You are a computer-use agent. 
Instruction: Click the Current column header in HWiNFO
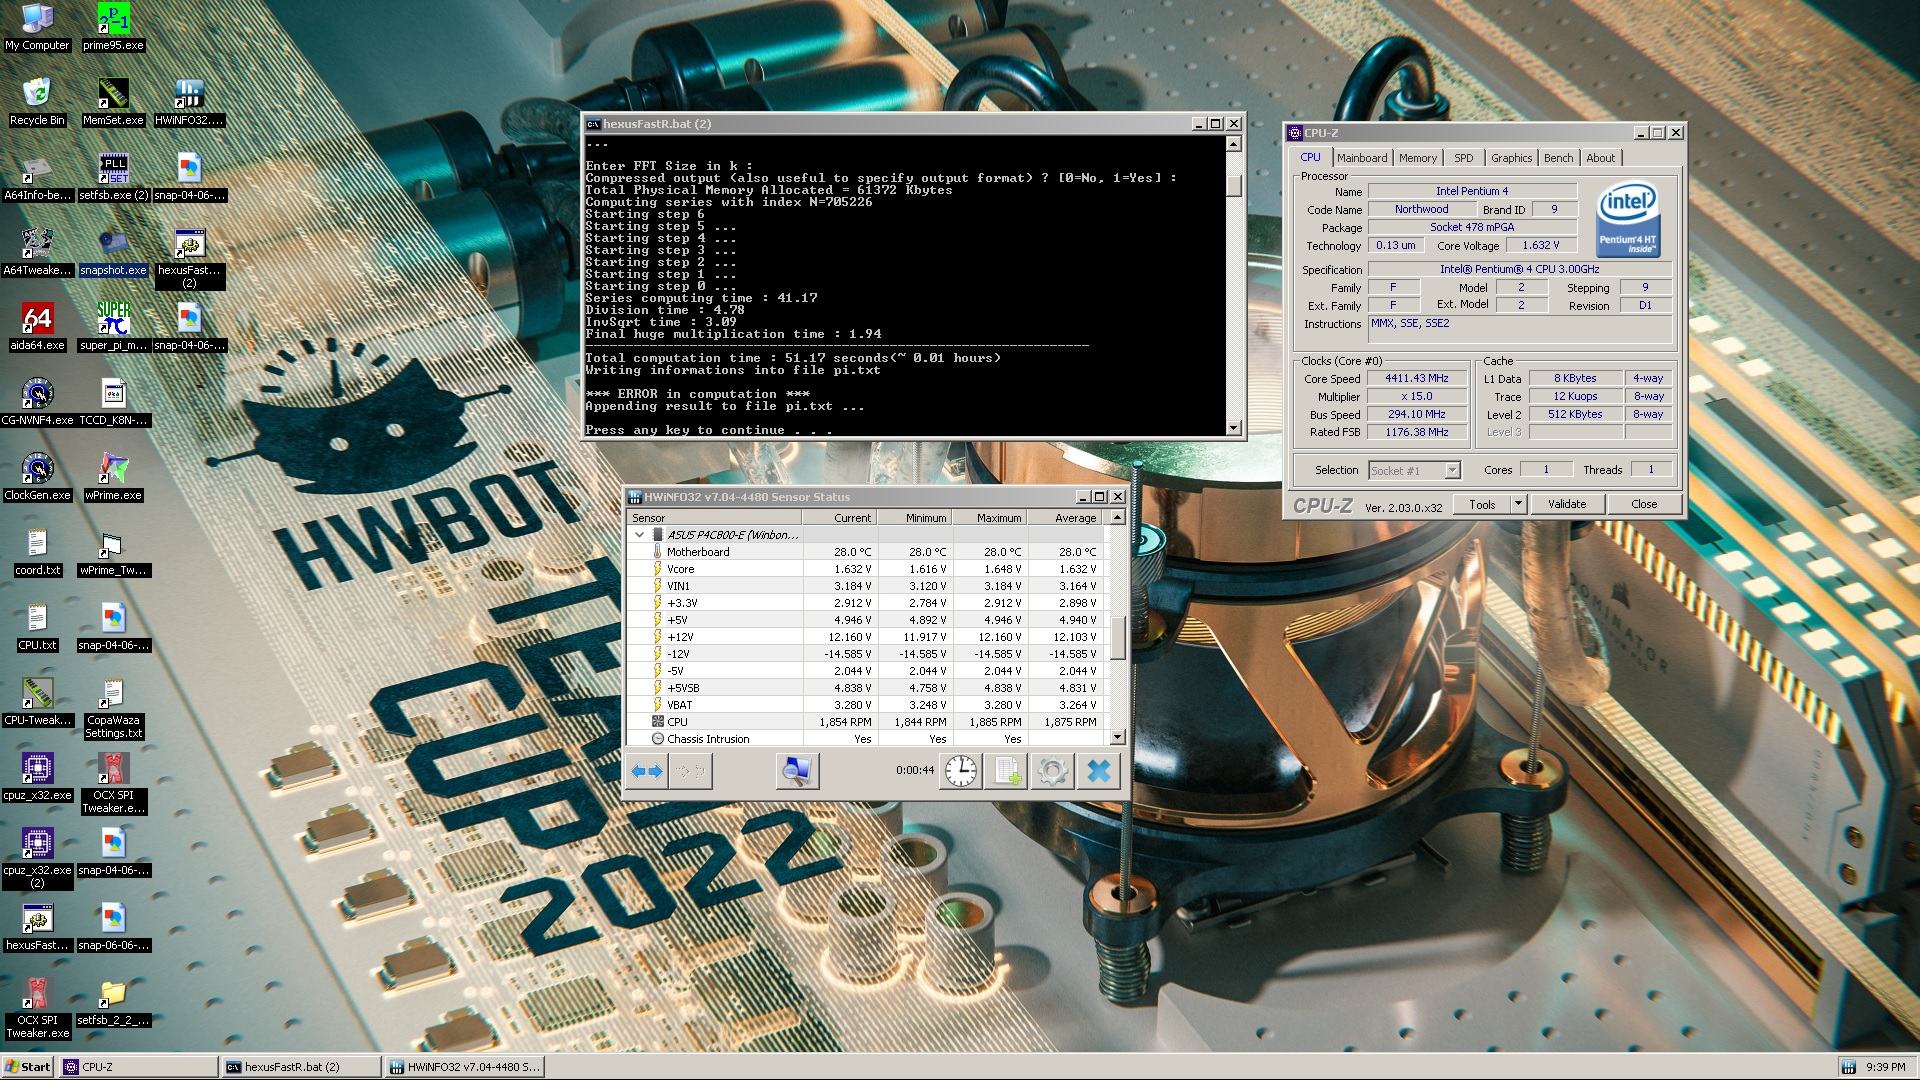[839, 518]
